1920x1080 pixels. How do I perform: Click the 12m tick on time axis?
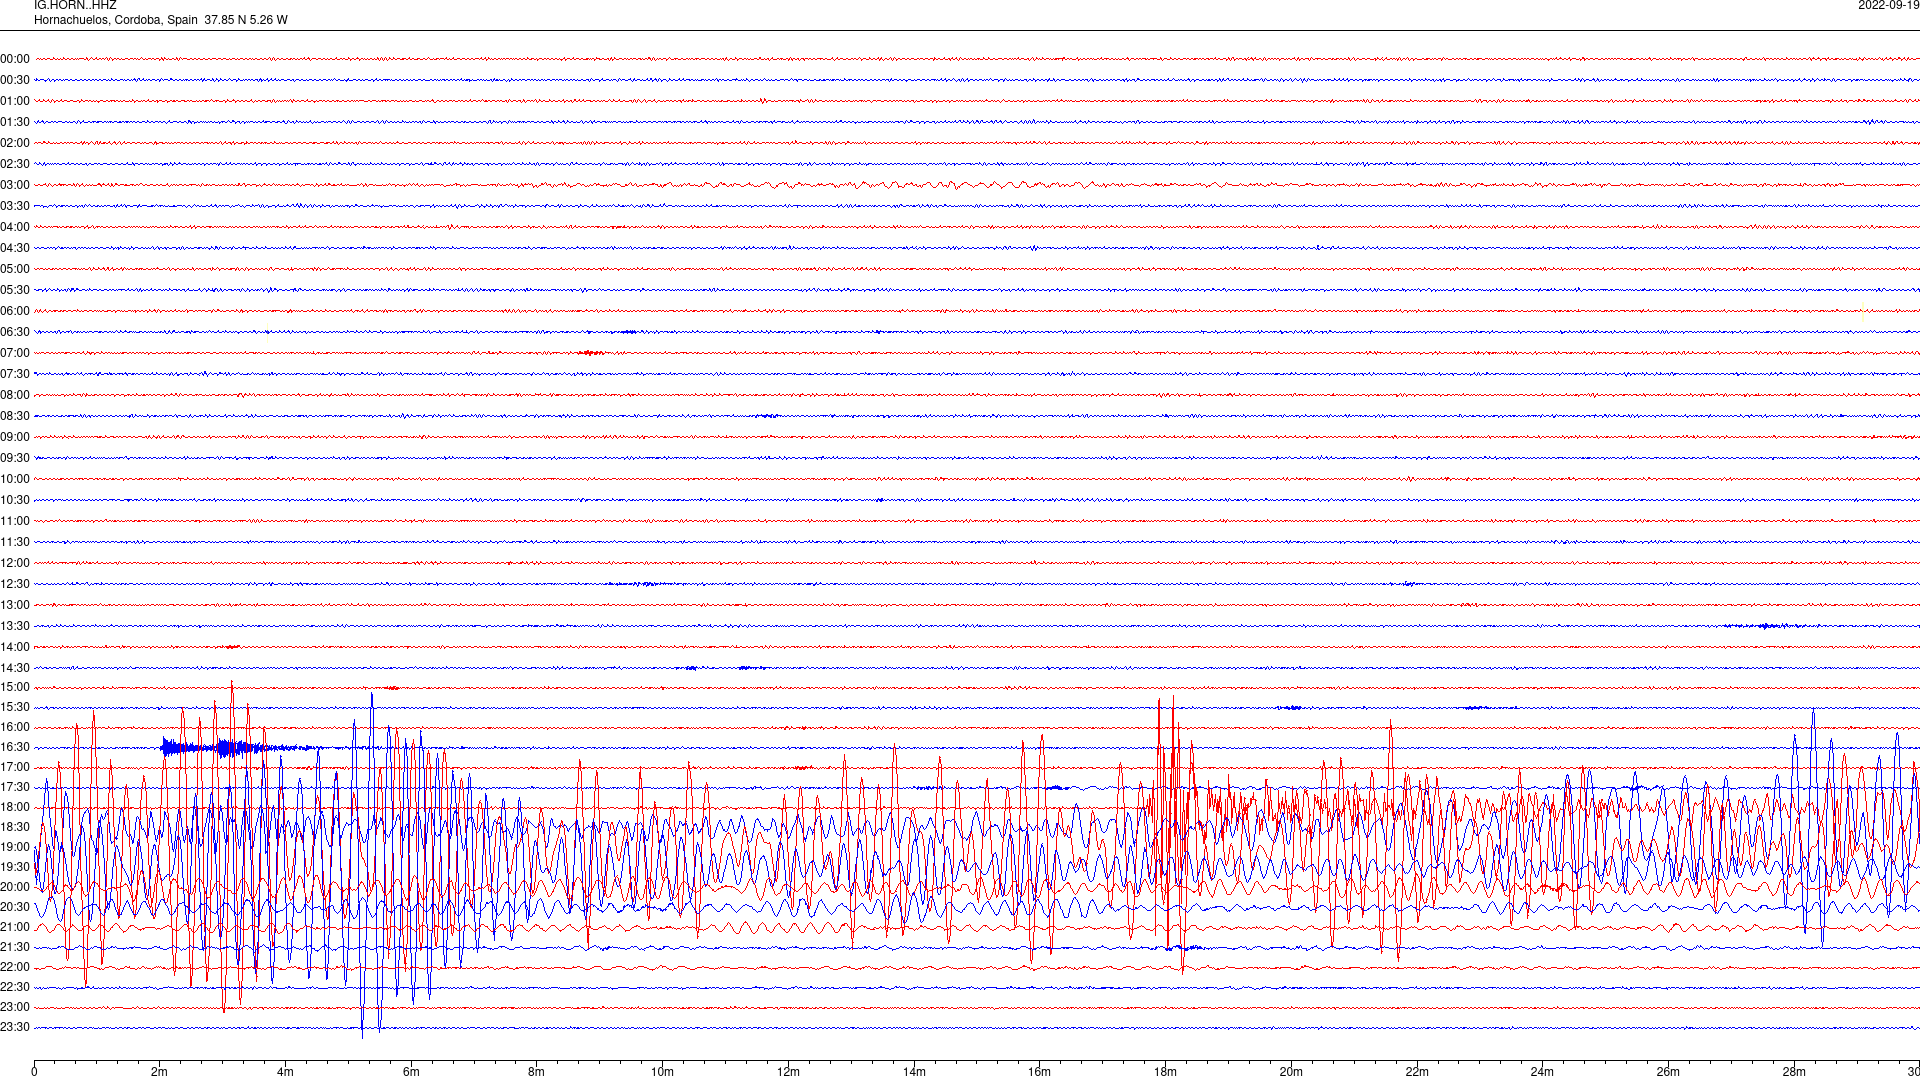[x=788, y=1072]
